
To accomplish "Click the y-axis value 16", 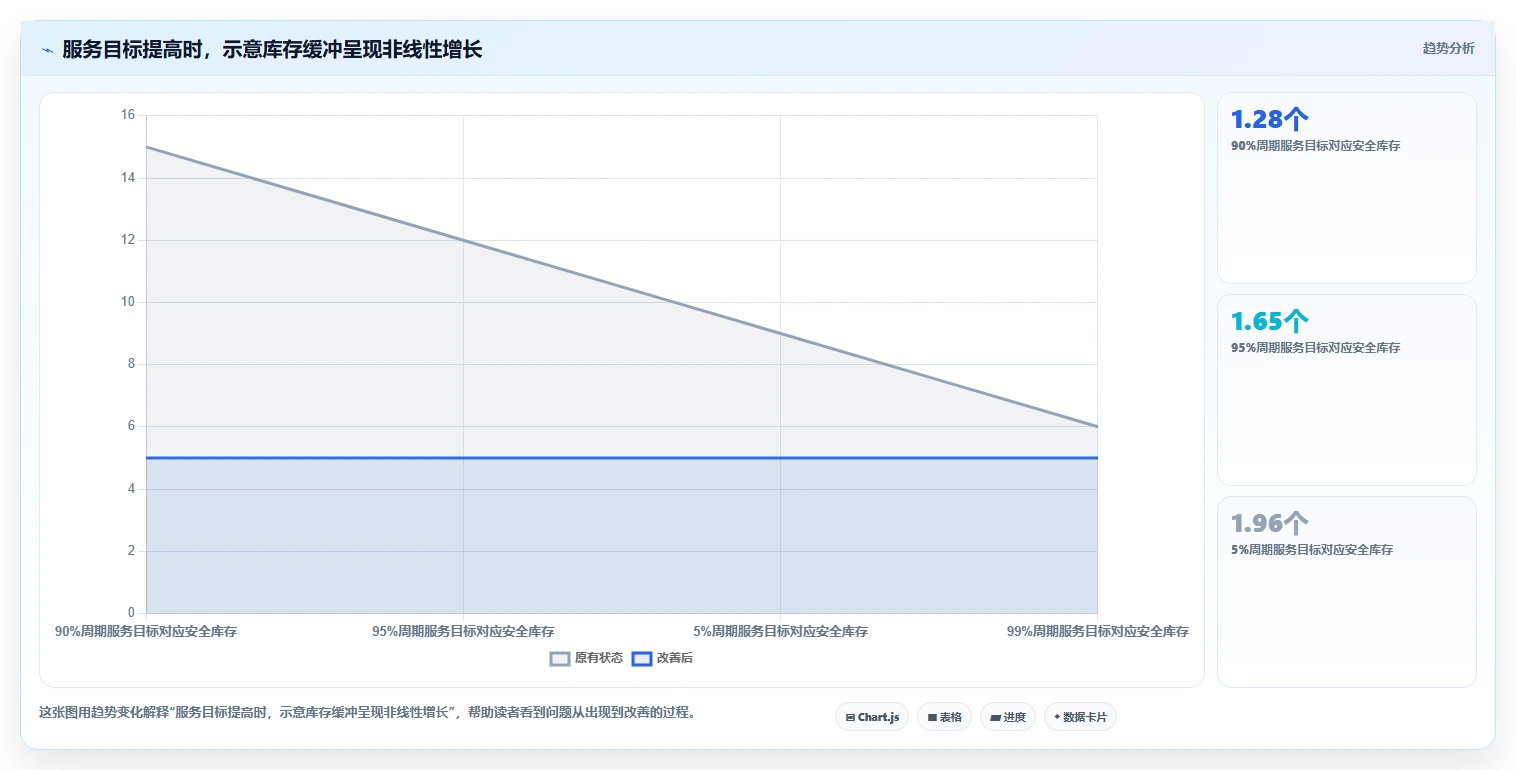I will click(x=128, y=115).
